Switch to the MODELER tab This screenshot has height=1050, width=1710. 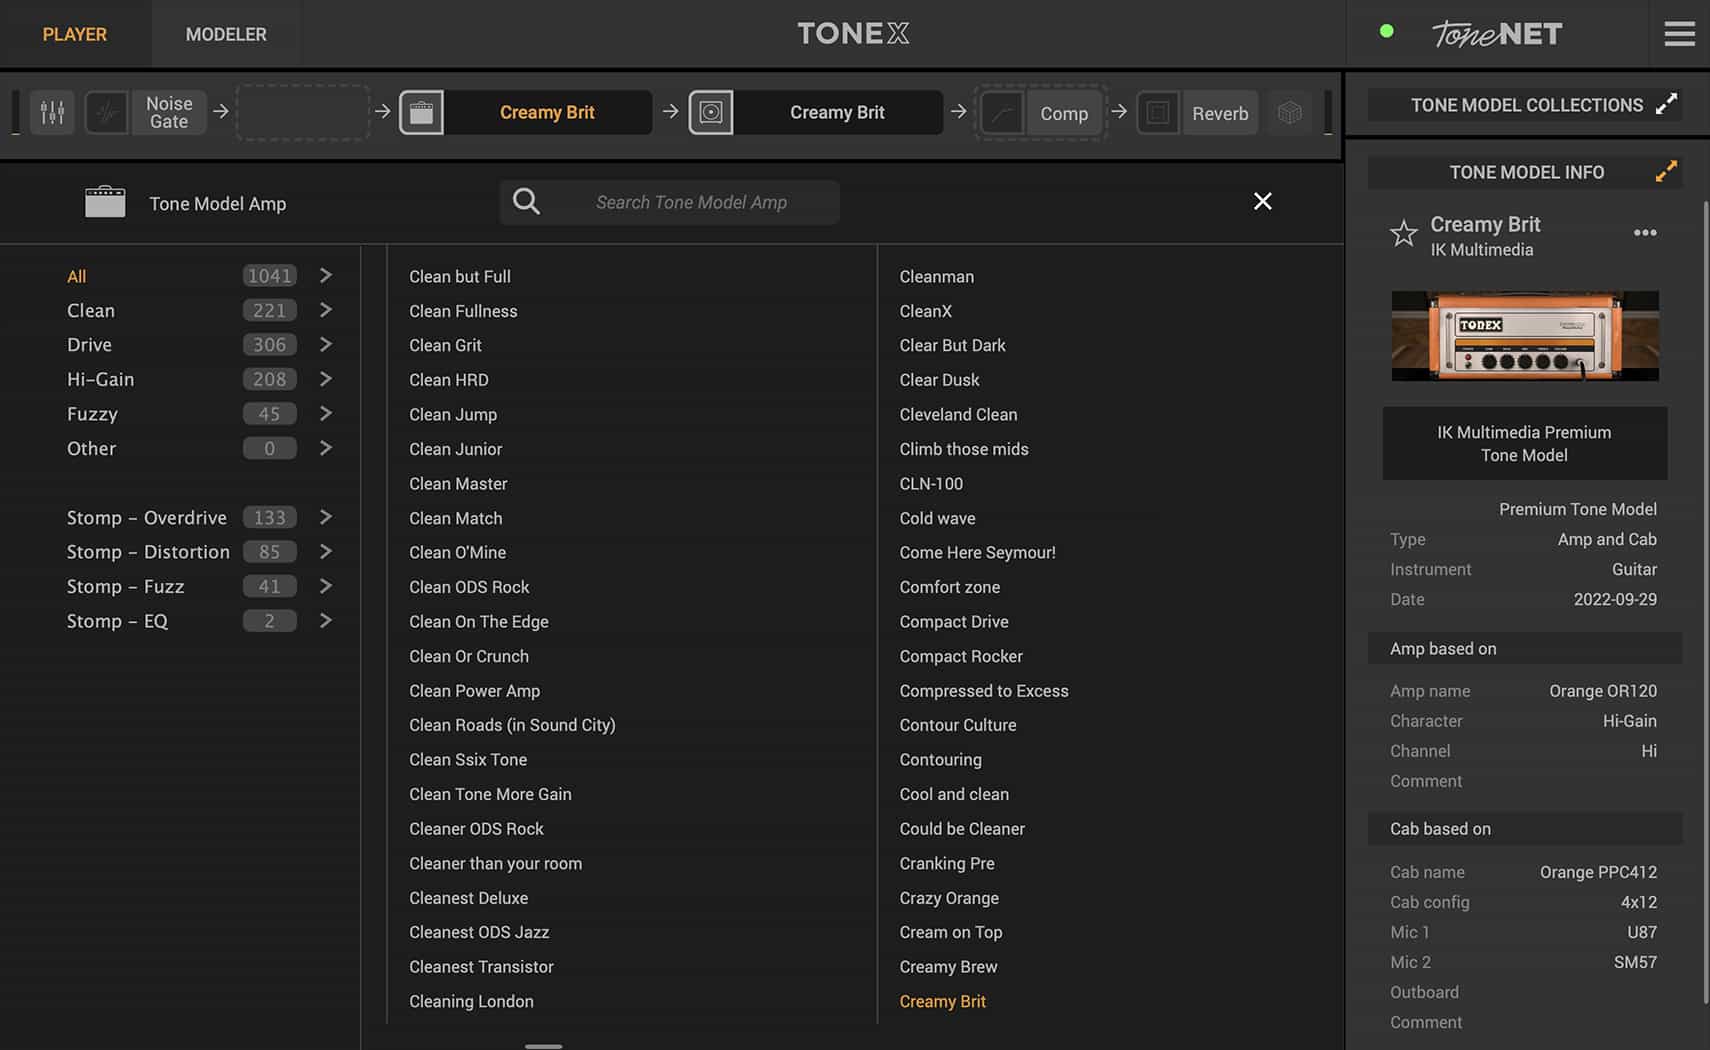[x=226, y=34]
